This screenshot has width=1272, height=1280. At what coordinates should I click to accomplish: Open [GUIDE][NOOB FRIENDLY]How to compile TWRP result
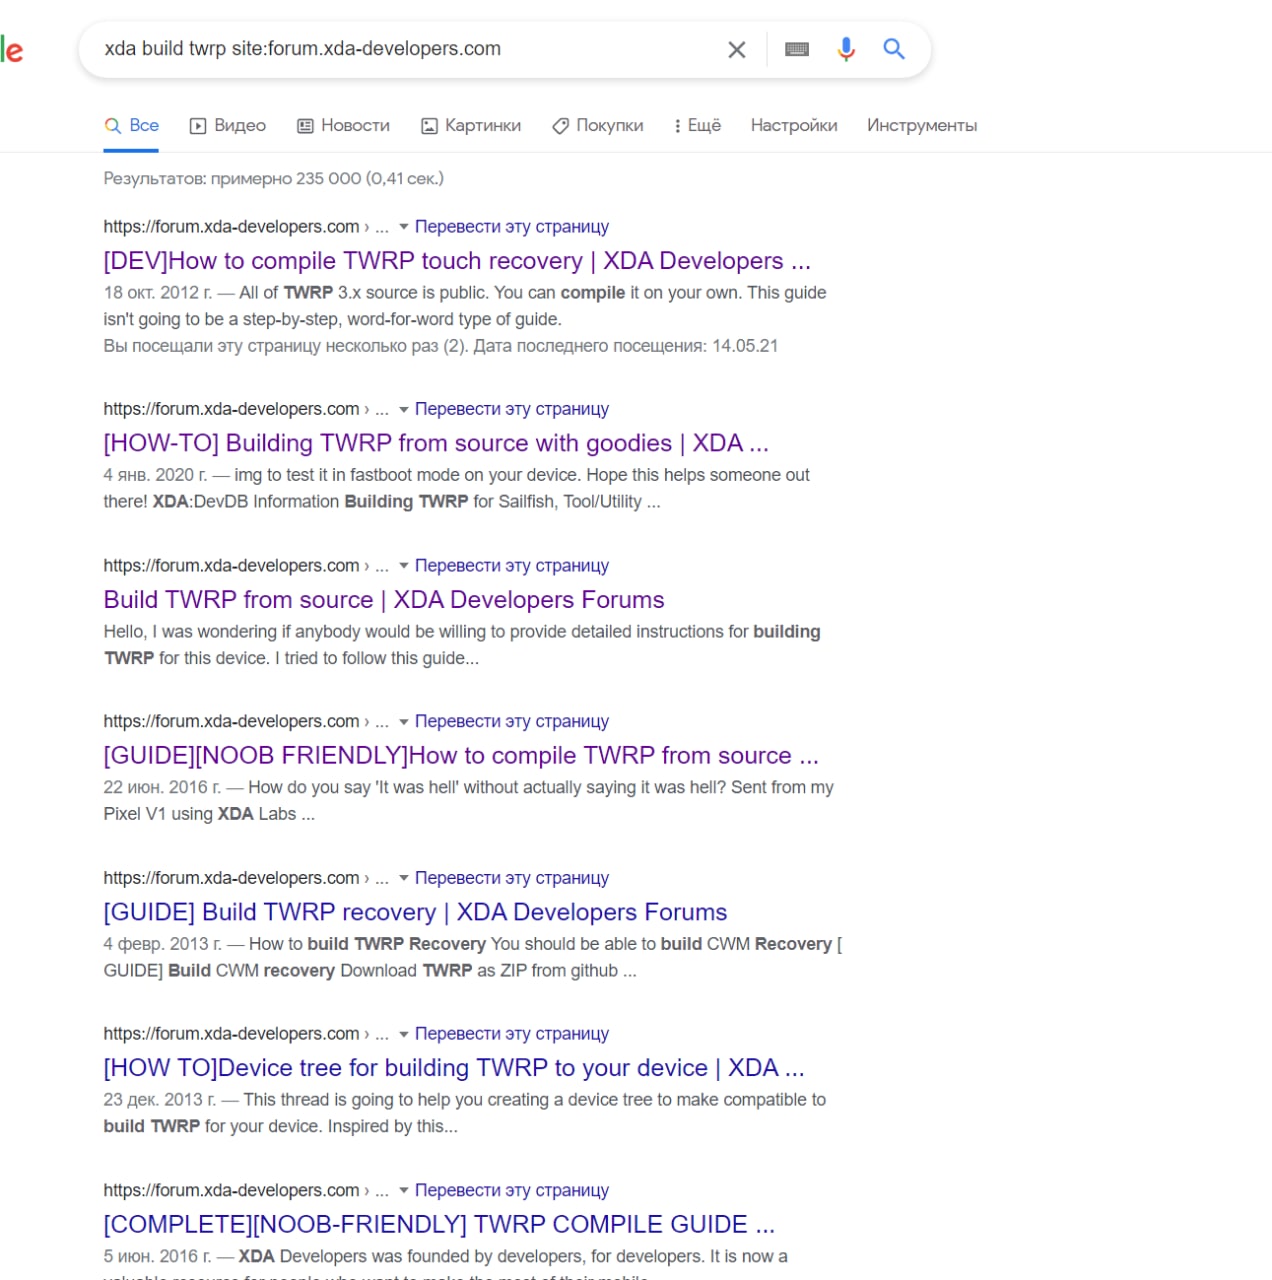pos(461,756)
